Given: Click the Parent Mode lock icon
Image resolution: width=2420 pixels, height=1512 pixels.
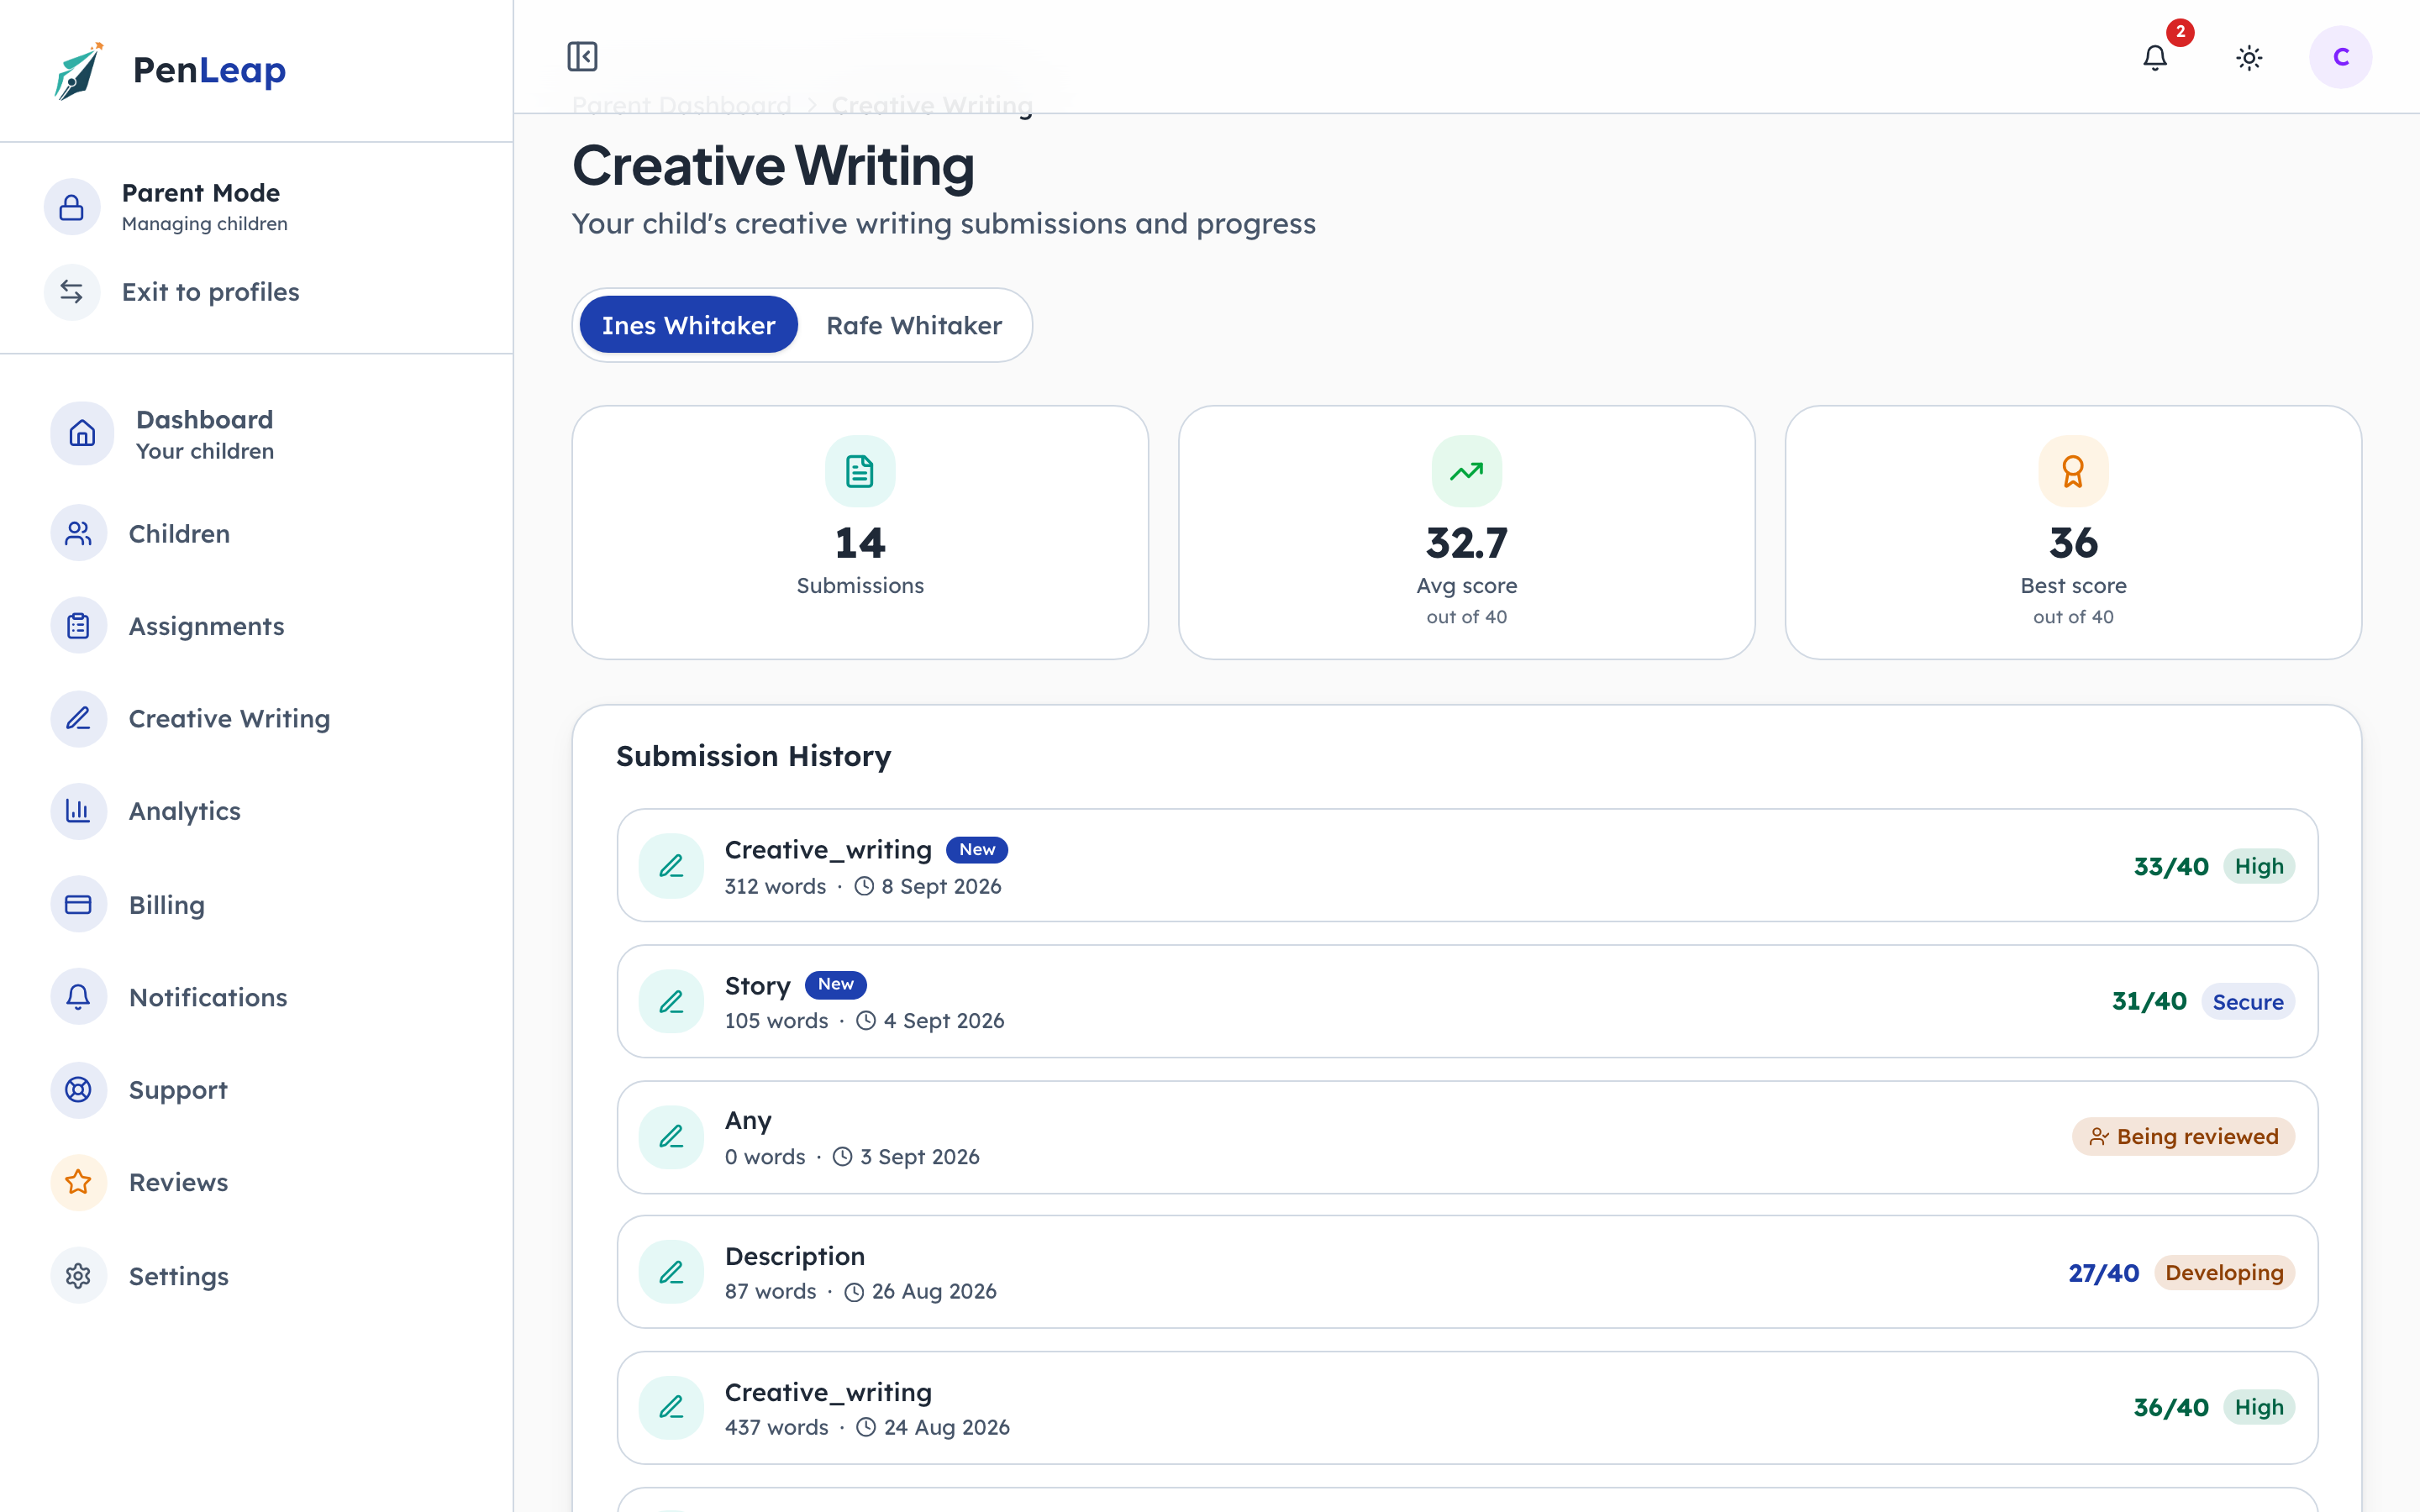Looking at the screenshot, I should pos(72,207).
